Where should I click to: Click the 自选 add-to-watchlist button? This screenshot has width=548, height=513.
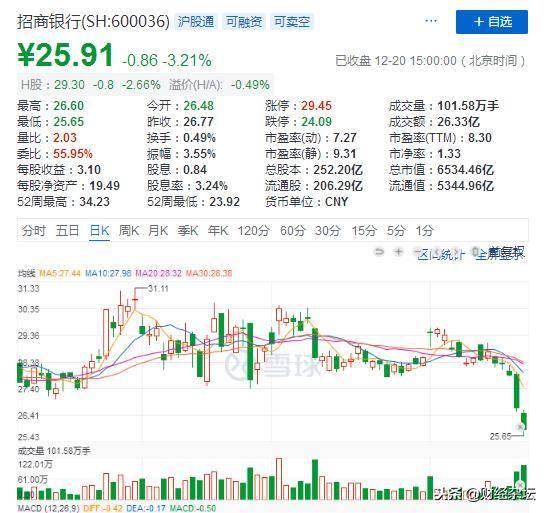[x=492, y=22]
